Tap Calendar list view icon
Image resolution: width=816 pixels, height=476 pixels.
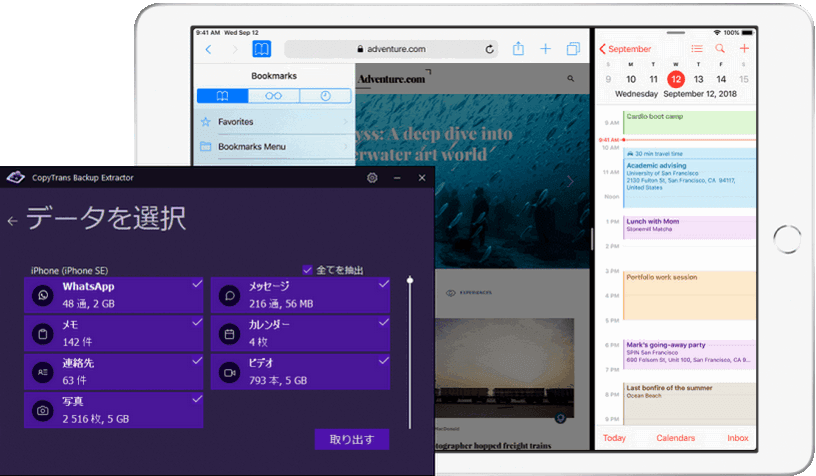coord(697,48)
